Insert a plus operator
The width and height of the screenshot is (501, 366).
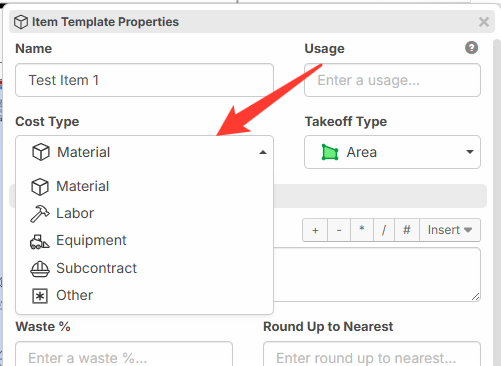click(x=315, y=230)
